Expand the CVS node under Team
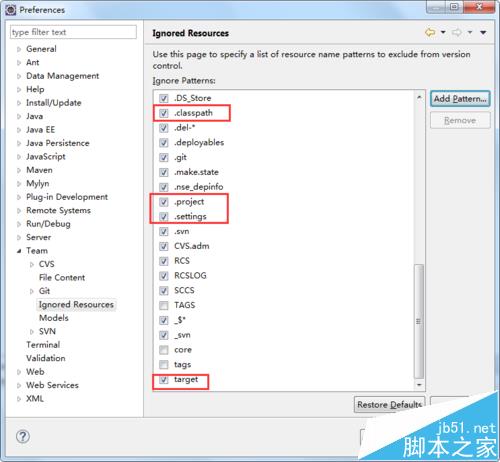Screen dimensions: 500x462 [32, 264]
